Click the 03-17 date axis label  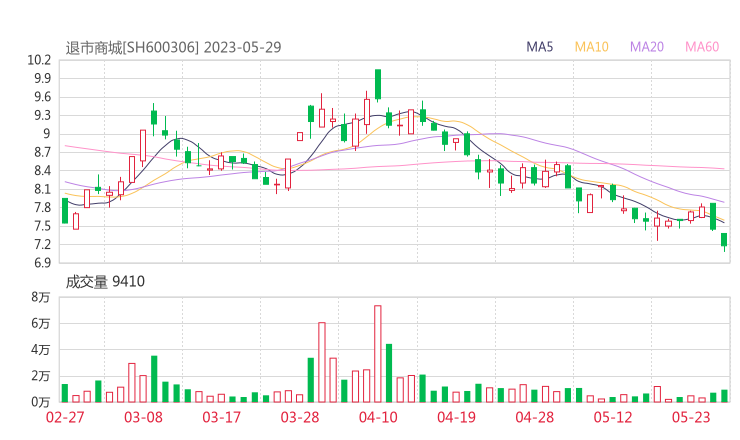pyautogui.click(x=222, y=417)
